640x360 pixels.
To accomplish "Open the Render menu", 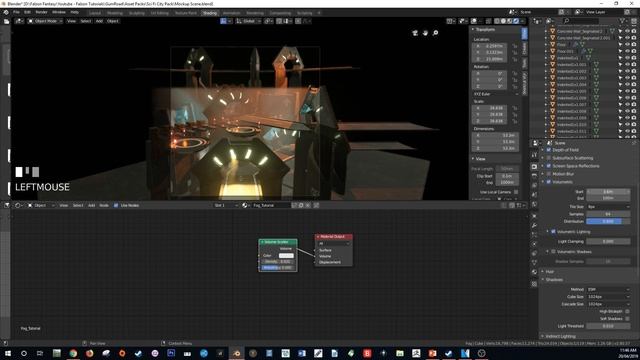I will tap(41, 12).
